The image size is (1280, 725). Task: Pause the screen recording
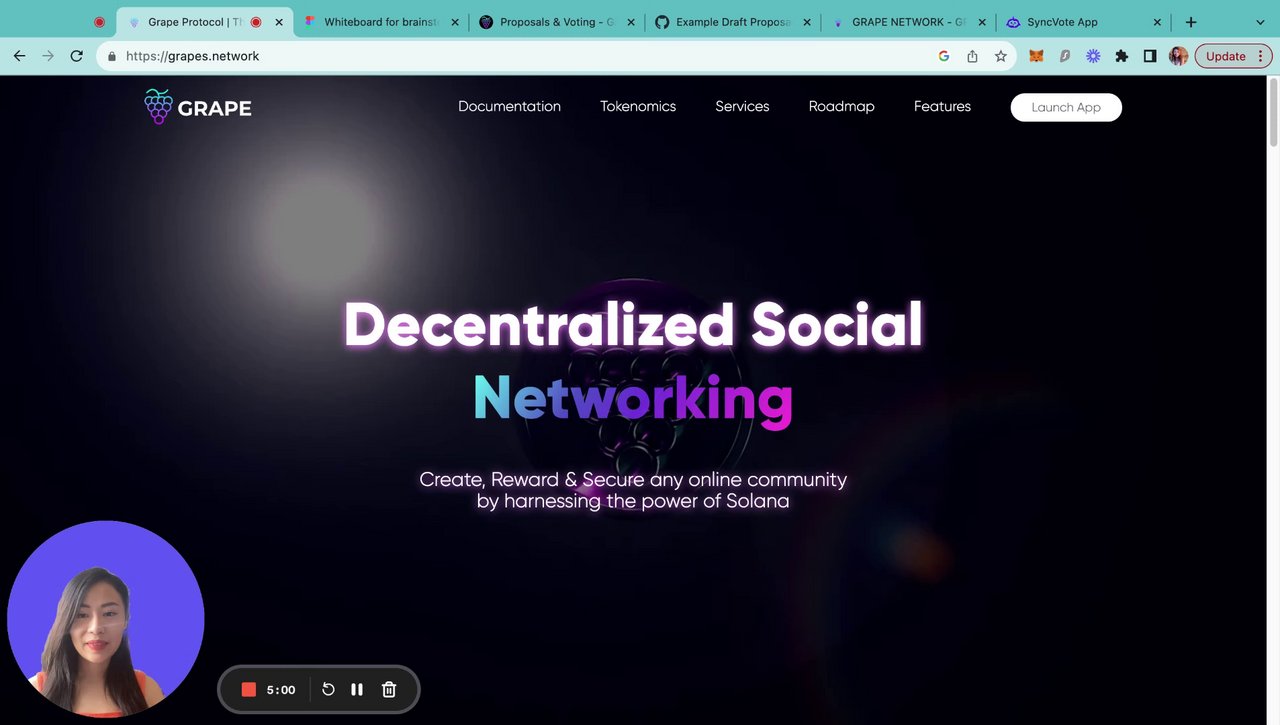357,689
